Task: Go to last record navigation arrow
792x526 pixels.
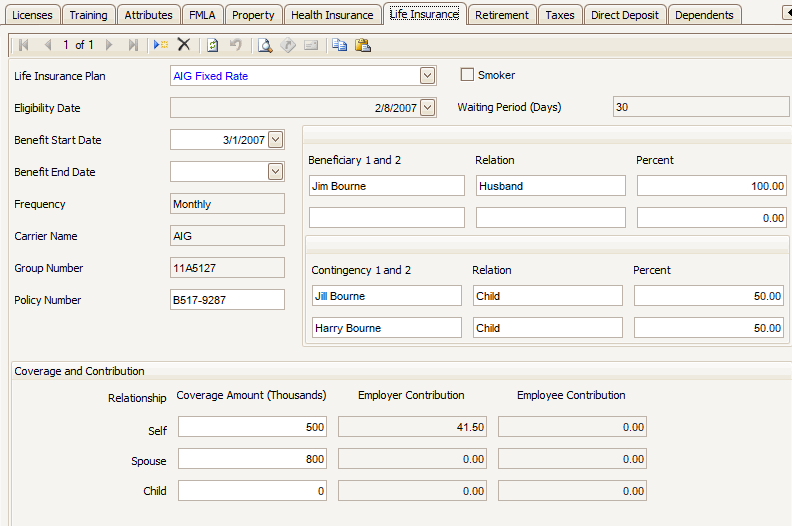Action: point(133,45)
